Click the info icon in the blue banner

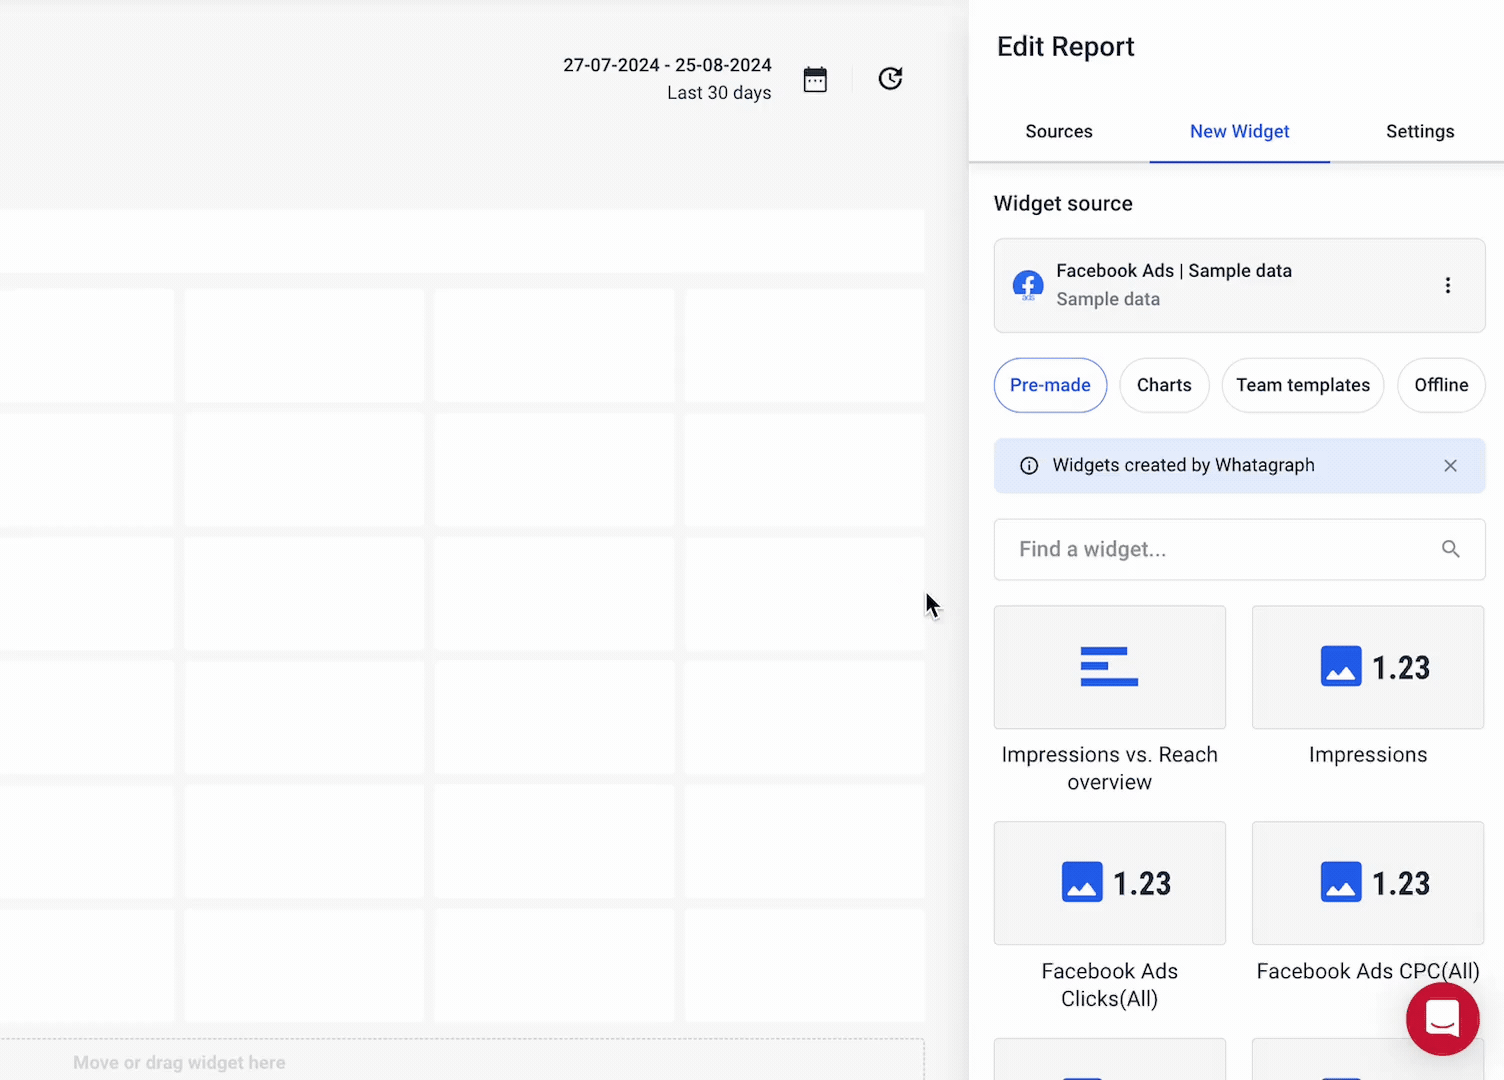click(1029, 465)
